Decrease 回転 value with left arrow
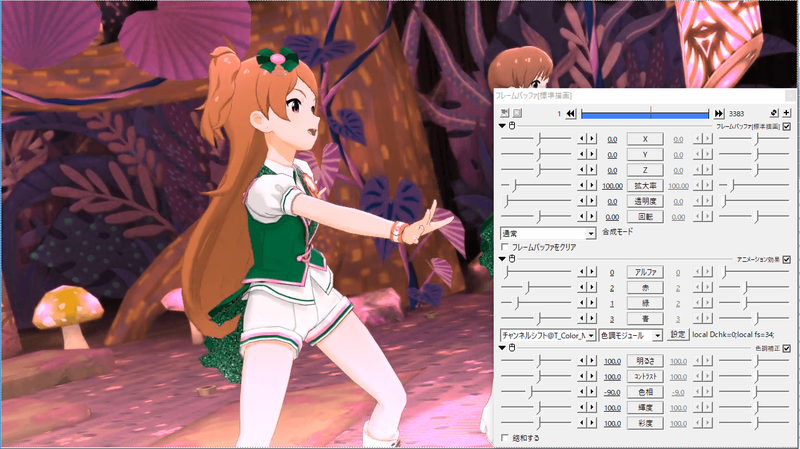This screenshot has width=800, height=449. (582, 216)
